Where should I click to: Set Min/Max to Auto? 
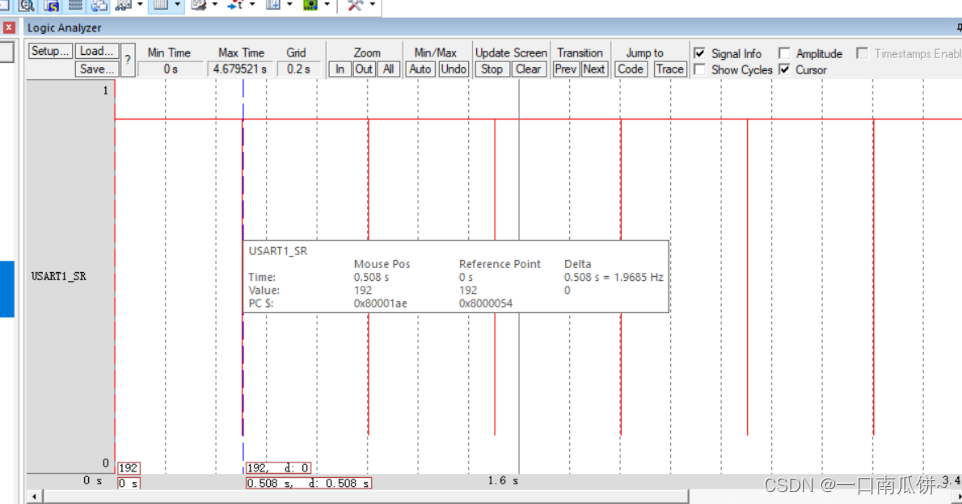420,69
